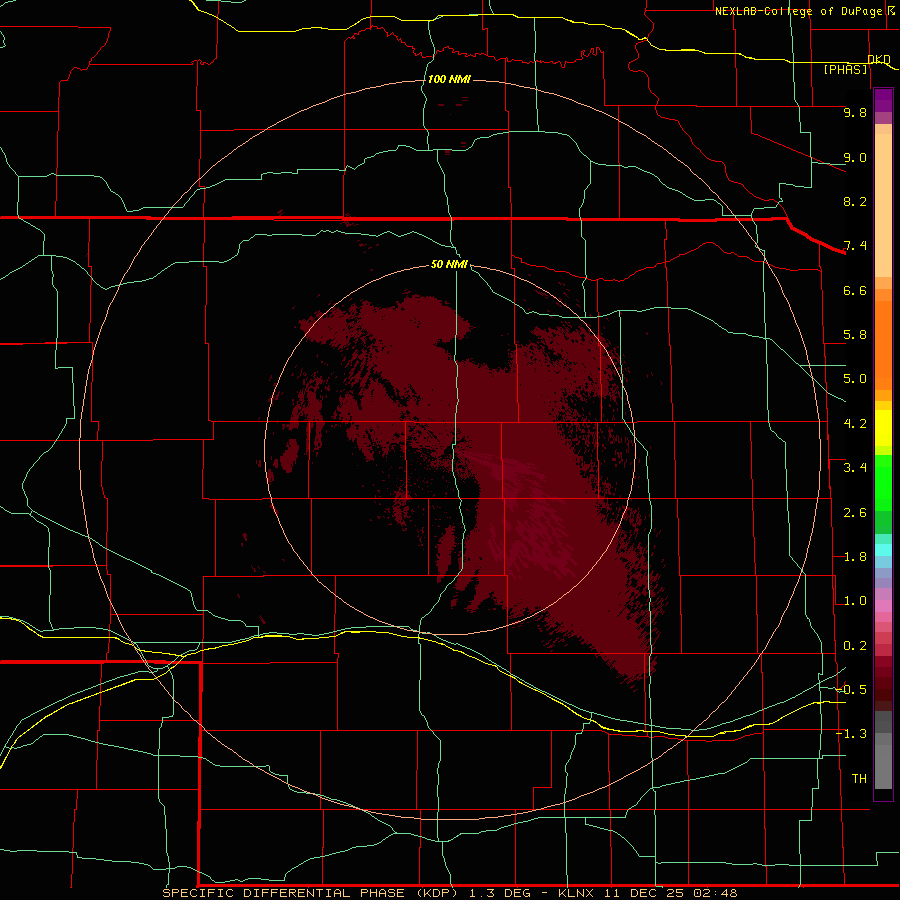Click the KLNX radar site identifier

coord(577,893)
